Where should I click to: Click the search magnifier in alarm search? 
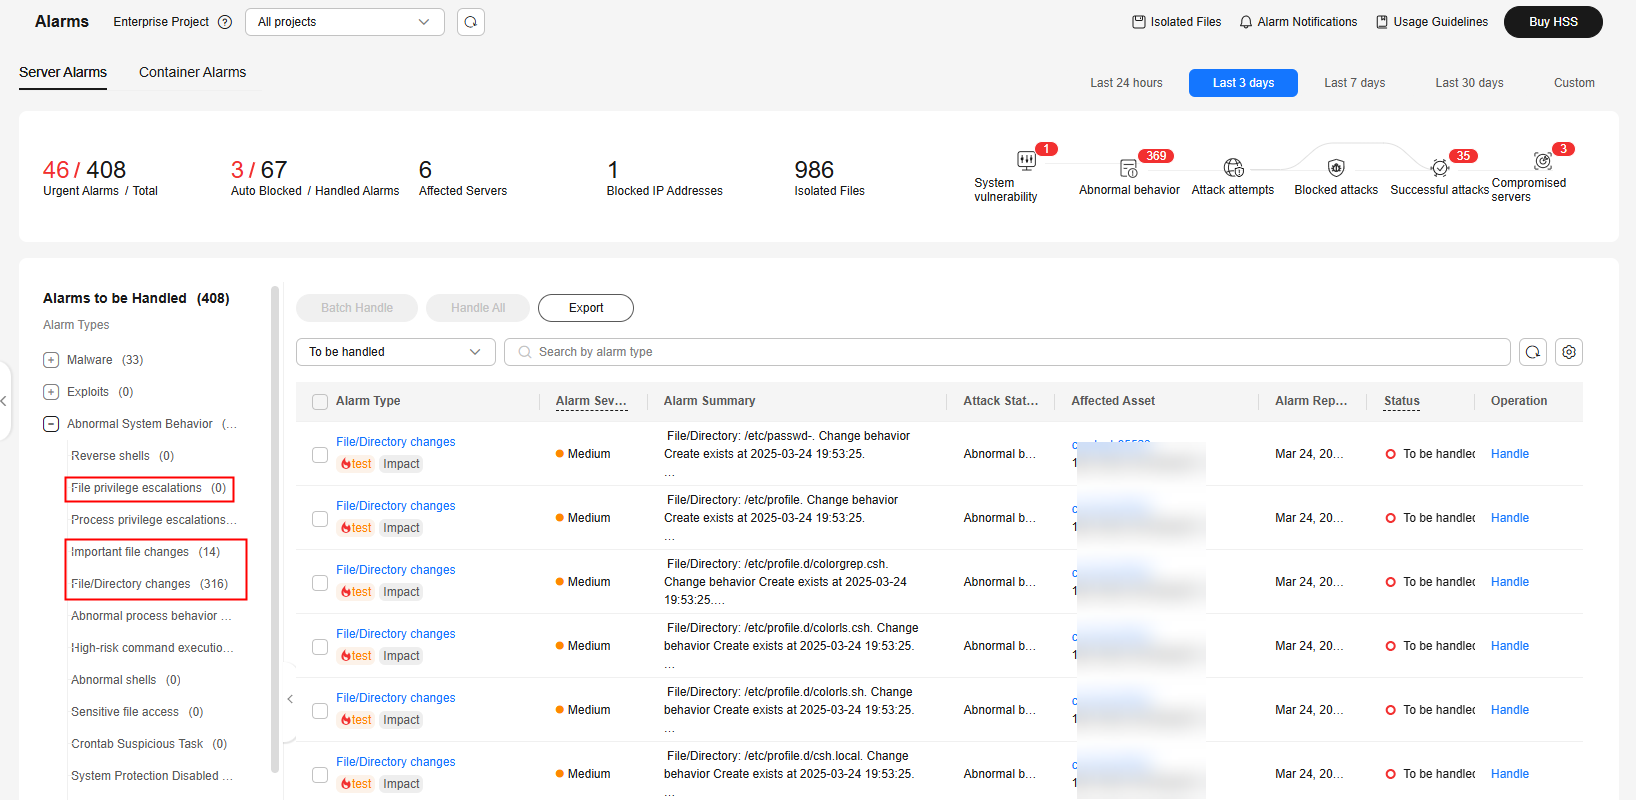[524, 352]
